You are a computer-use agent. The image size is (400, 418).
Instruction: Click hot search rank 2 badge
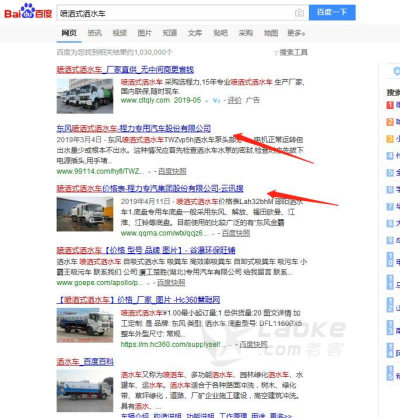390,122
